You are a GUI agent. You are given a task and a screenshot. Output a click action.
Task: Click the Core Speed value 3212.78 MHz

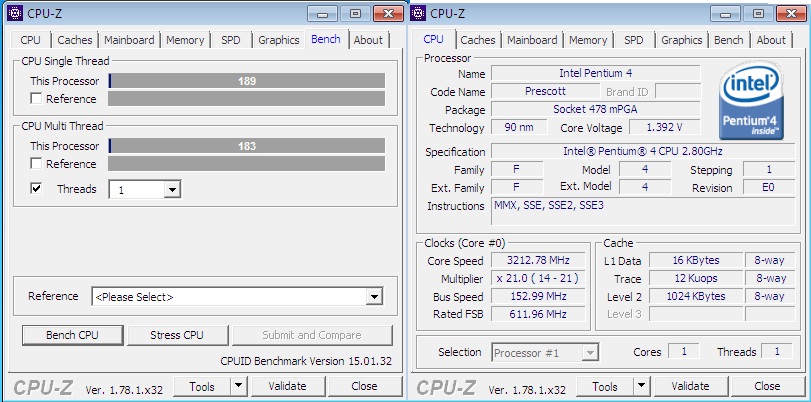point(537,260)
